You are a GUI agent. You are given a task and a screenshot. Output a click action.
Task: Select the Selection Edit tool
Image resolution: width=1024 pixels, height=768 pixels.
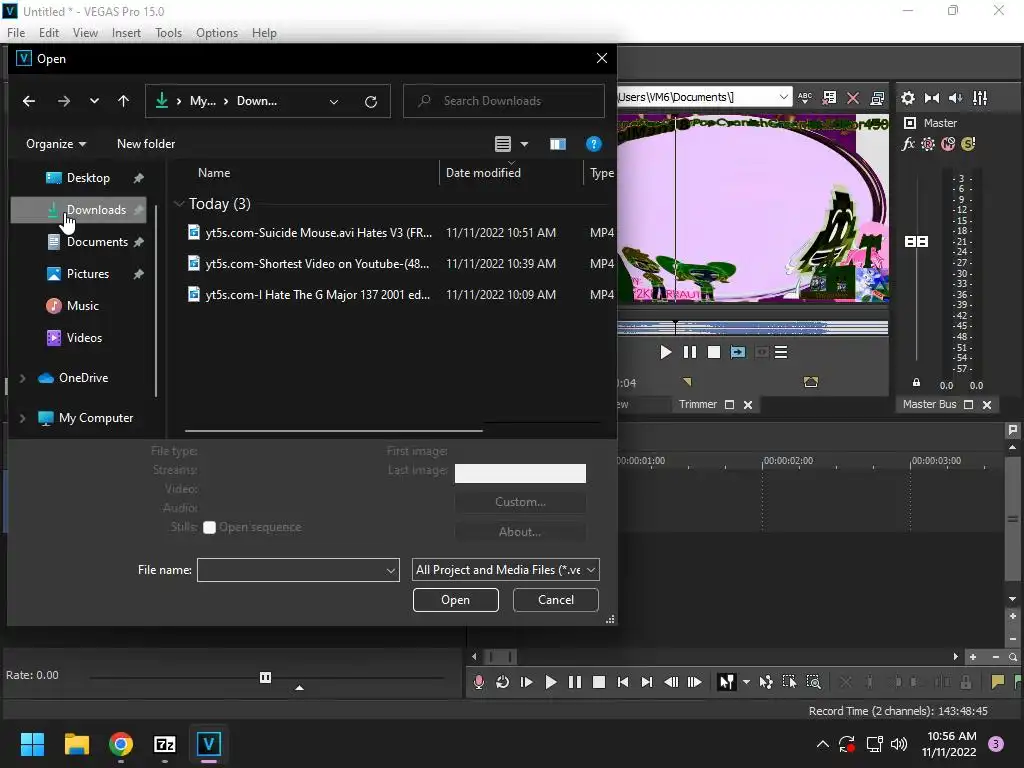click(x=789, y=682)
